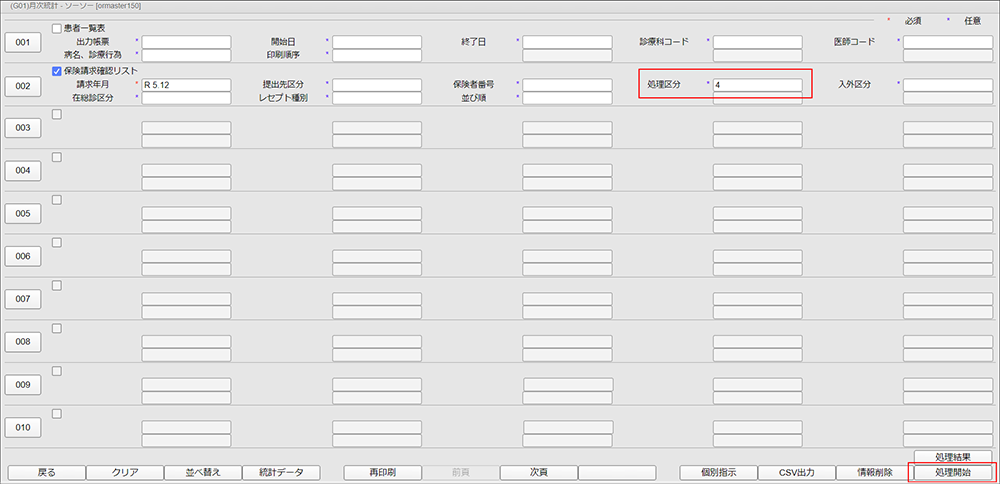
Task: Click the 処理開始 button
Action: [952, 472]
